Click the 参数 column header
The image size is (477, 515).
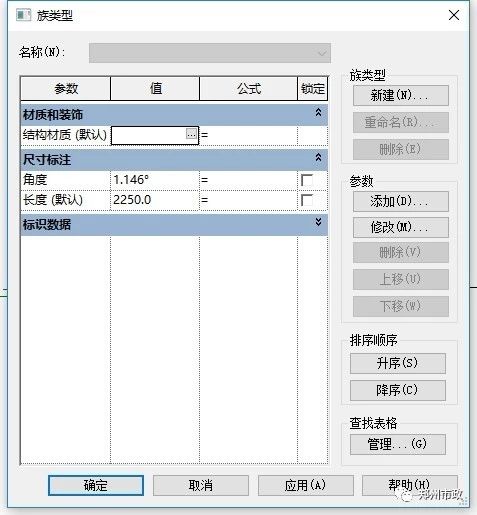pyautogui.click(x=66, y=89)
